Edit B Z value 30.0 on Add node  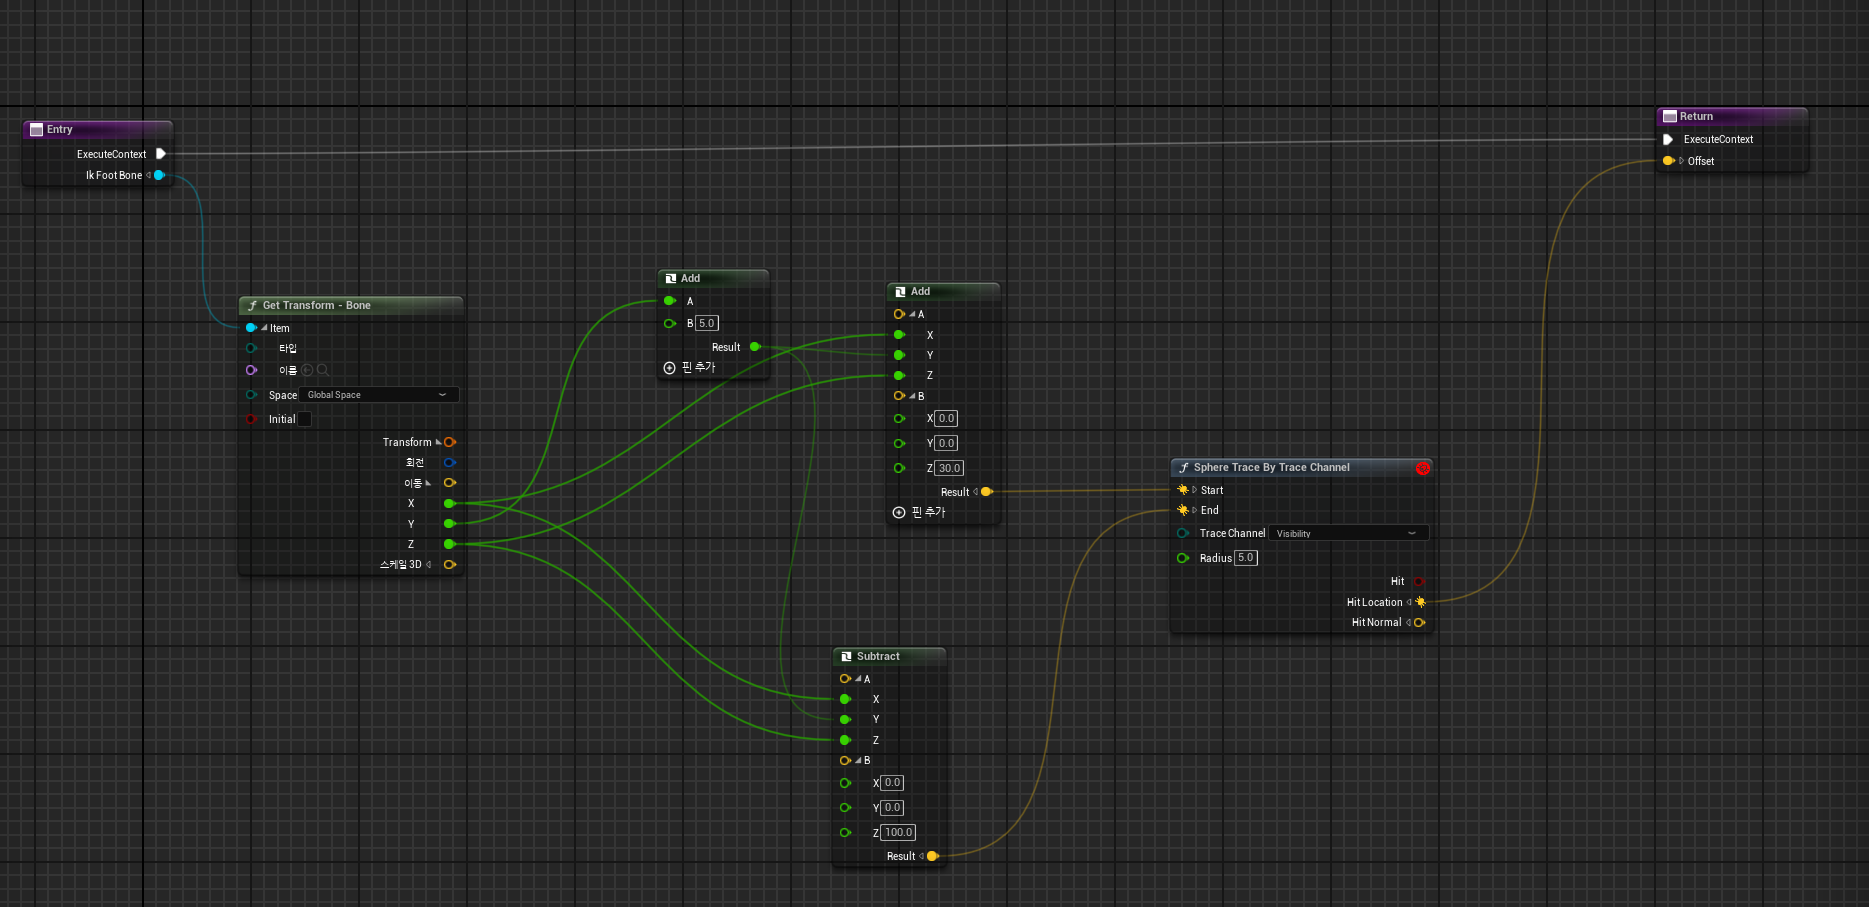click(x=949, y=468)
